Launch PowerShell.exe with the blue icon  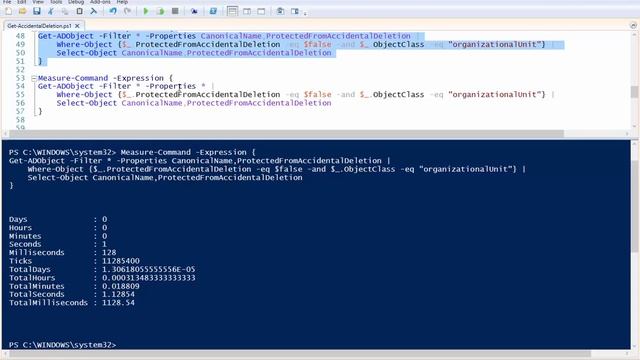coord(213,11)
